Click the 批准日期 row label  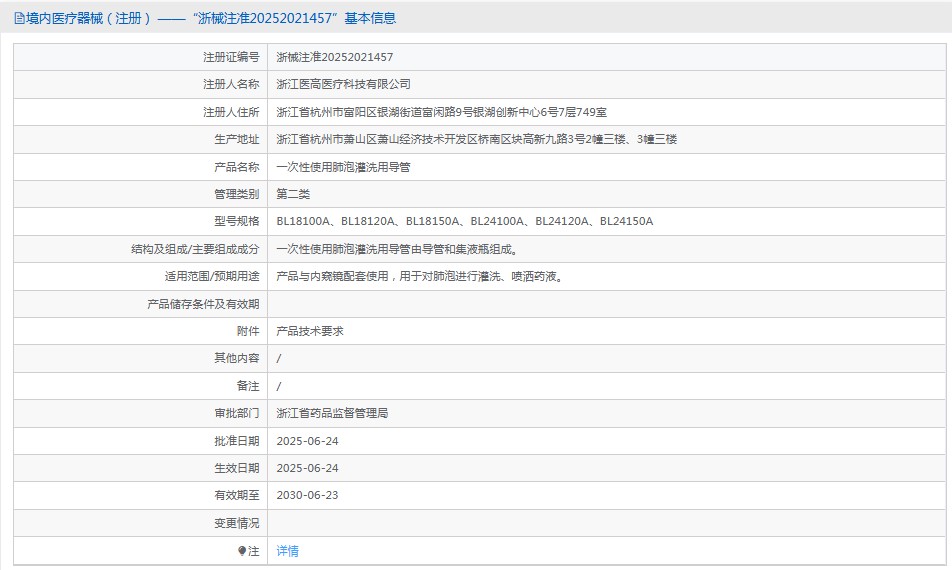coord(236,441)
